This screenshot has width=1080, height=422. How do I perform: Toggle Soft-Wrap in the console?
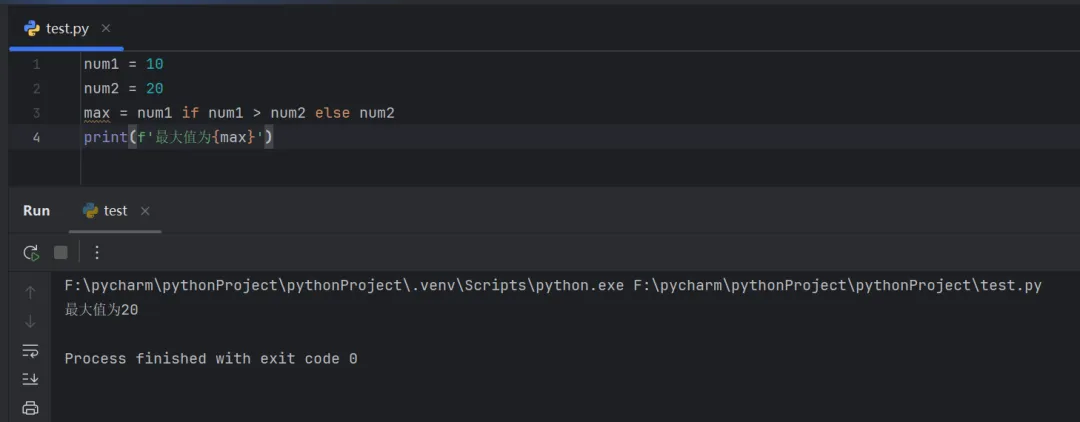coord(30,350)
